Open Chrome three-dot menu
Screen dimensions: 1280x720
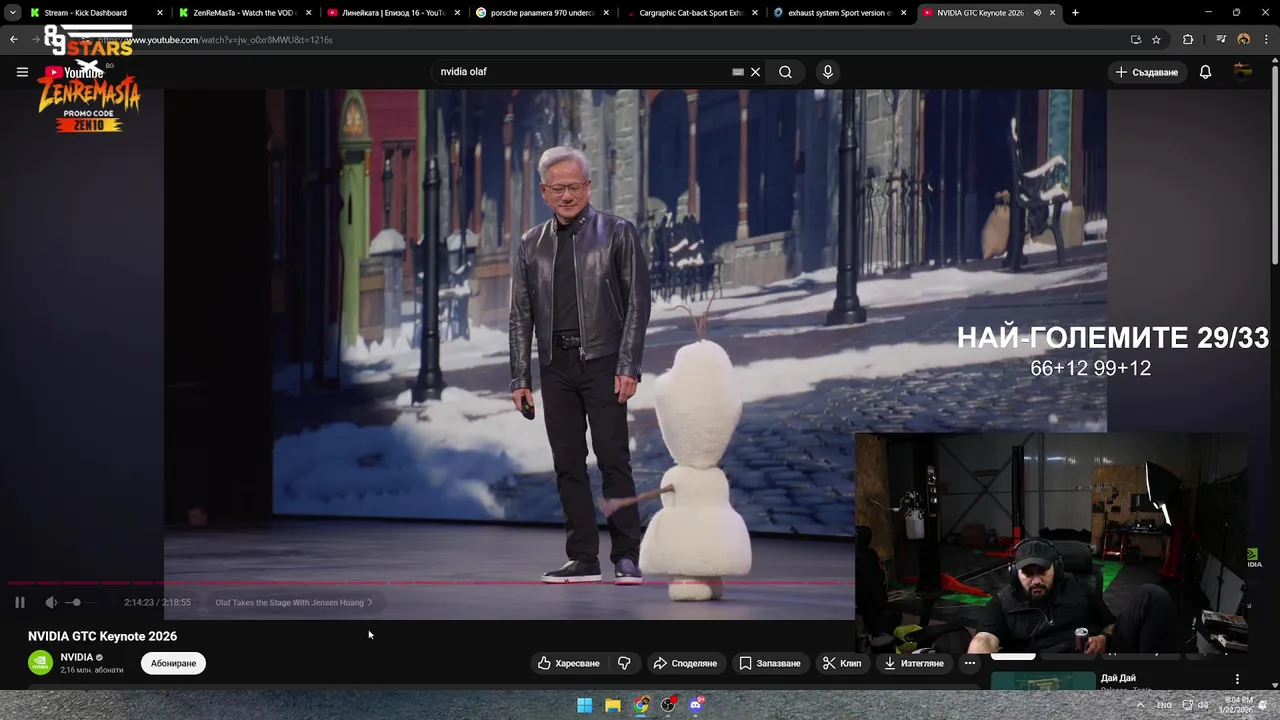[1265, 40]
